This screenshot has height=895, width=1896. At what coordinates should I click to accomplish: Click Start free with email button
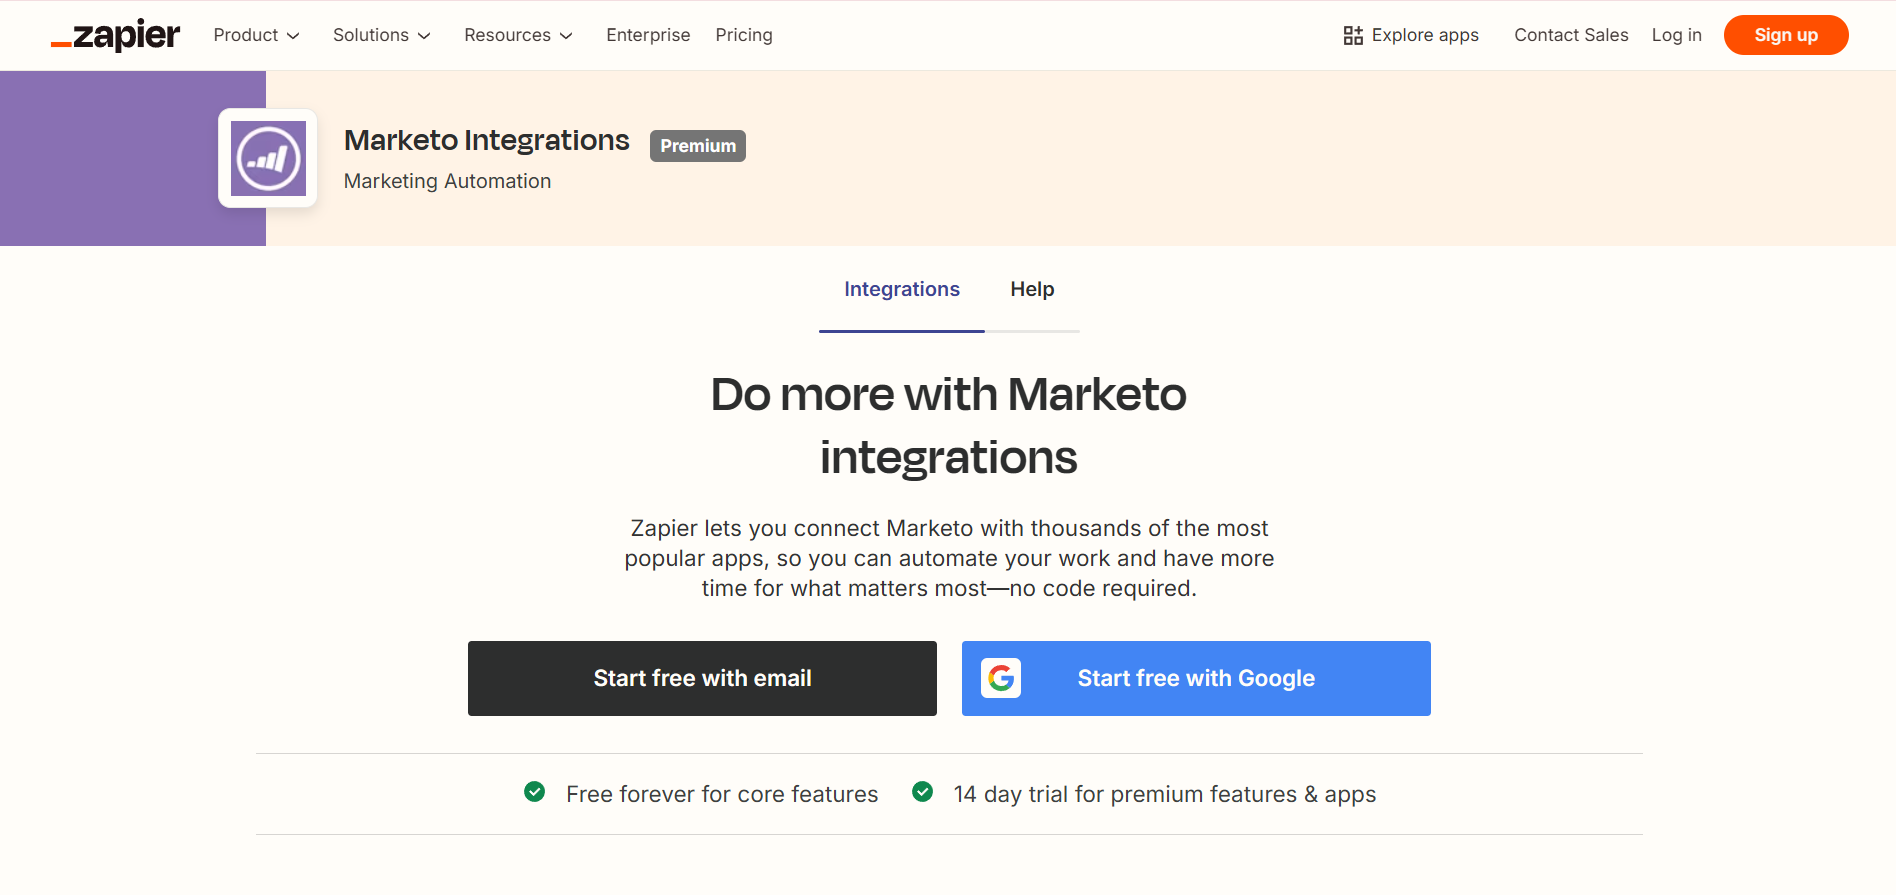click(x=702, y=678)
